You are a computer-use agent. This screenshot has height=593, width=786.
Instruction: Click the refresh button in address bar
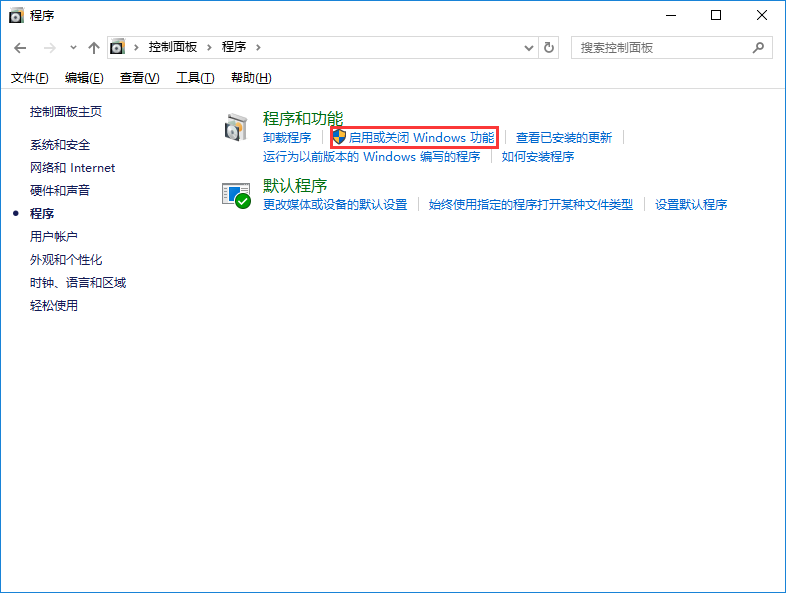point(549,47)
